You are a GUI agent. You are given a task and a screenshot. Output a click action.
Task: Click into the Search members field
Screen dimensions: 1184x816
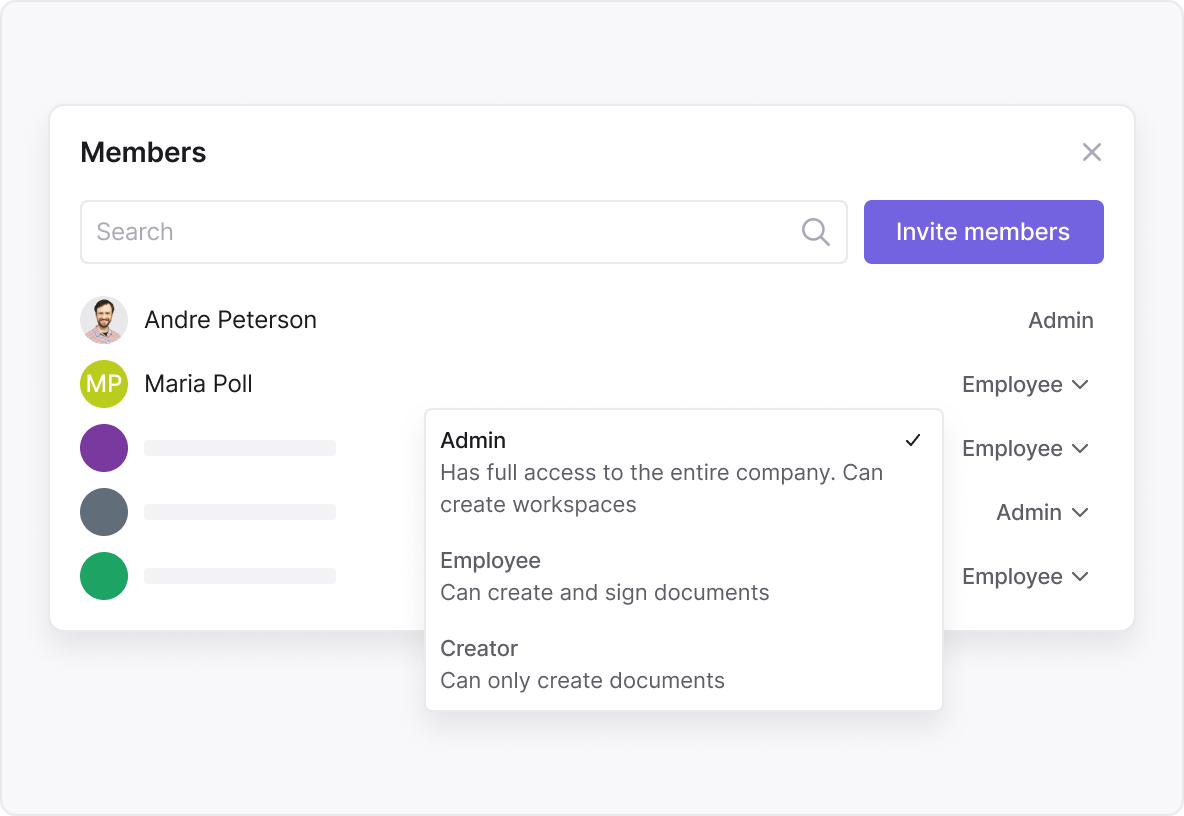[x=464, y=232]
